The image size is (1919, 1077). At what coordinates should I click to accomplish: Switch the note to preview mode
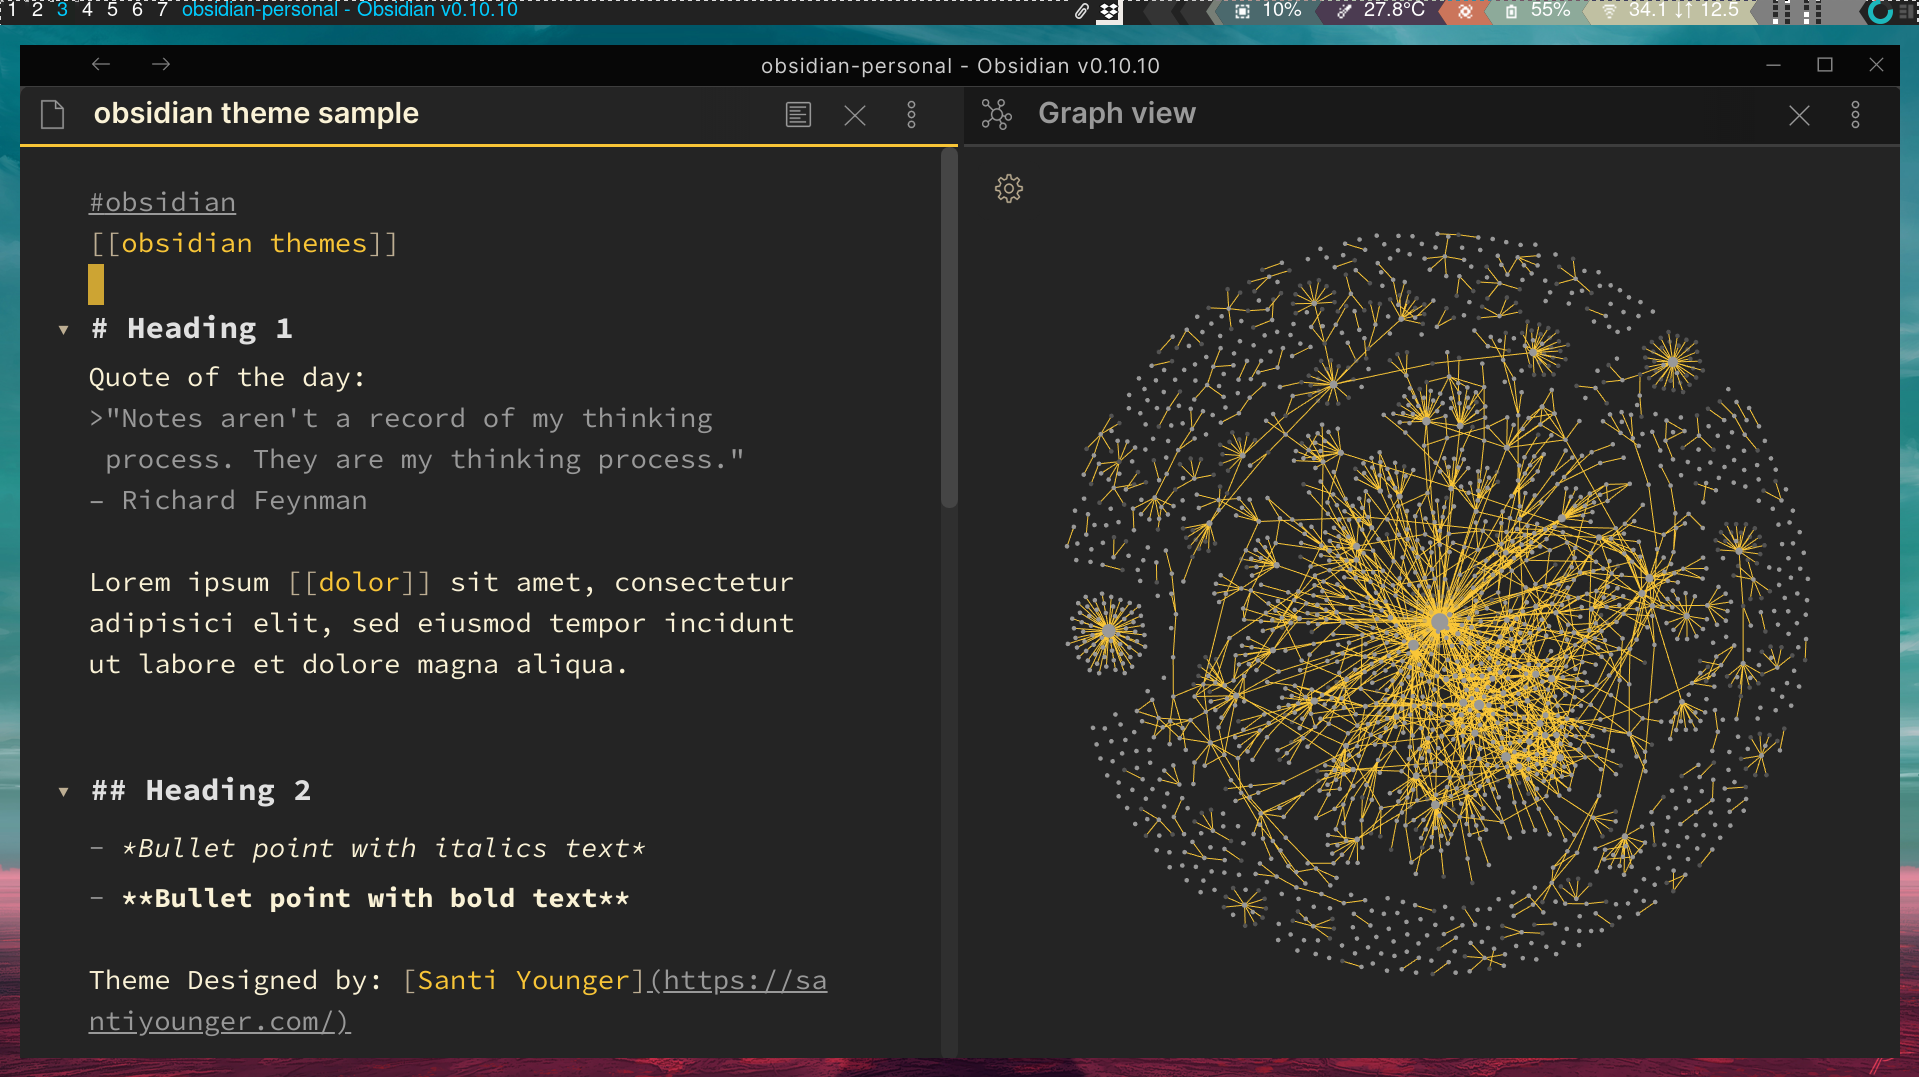coord(798,114)
